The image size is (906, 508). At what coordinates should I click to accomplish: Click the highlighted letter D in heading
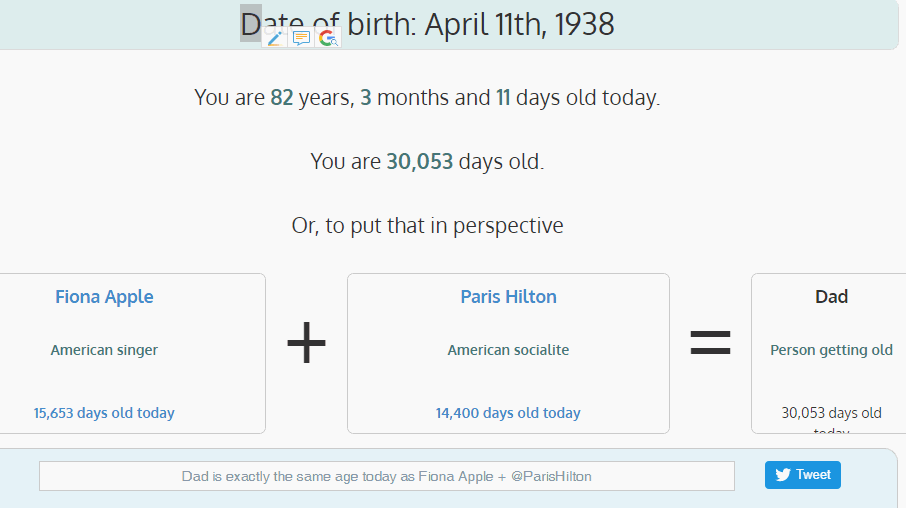pyautogui.click(x=251, y=24)
